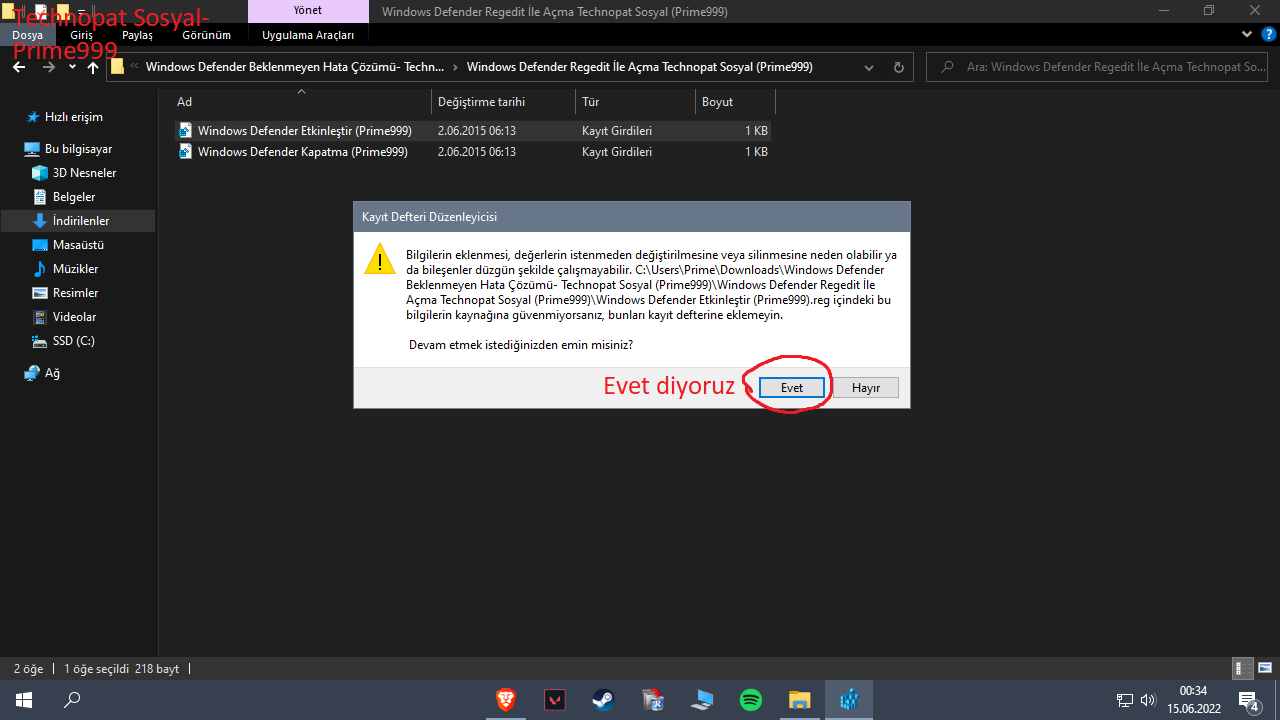
Task: Open taskbar search magnifier
Action: tap(72, 700)
